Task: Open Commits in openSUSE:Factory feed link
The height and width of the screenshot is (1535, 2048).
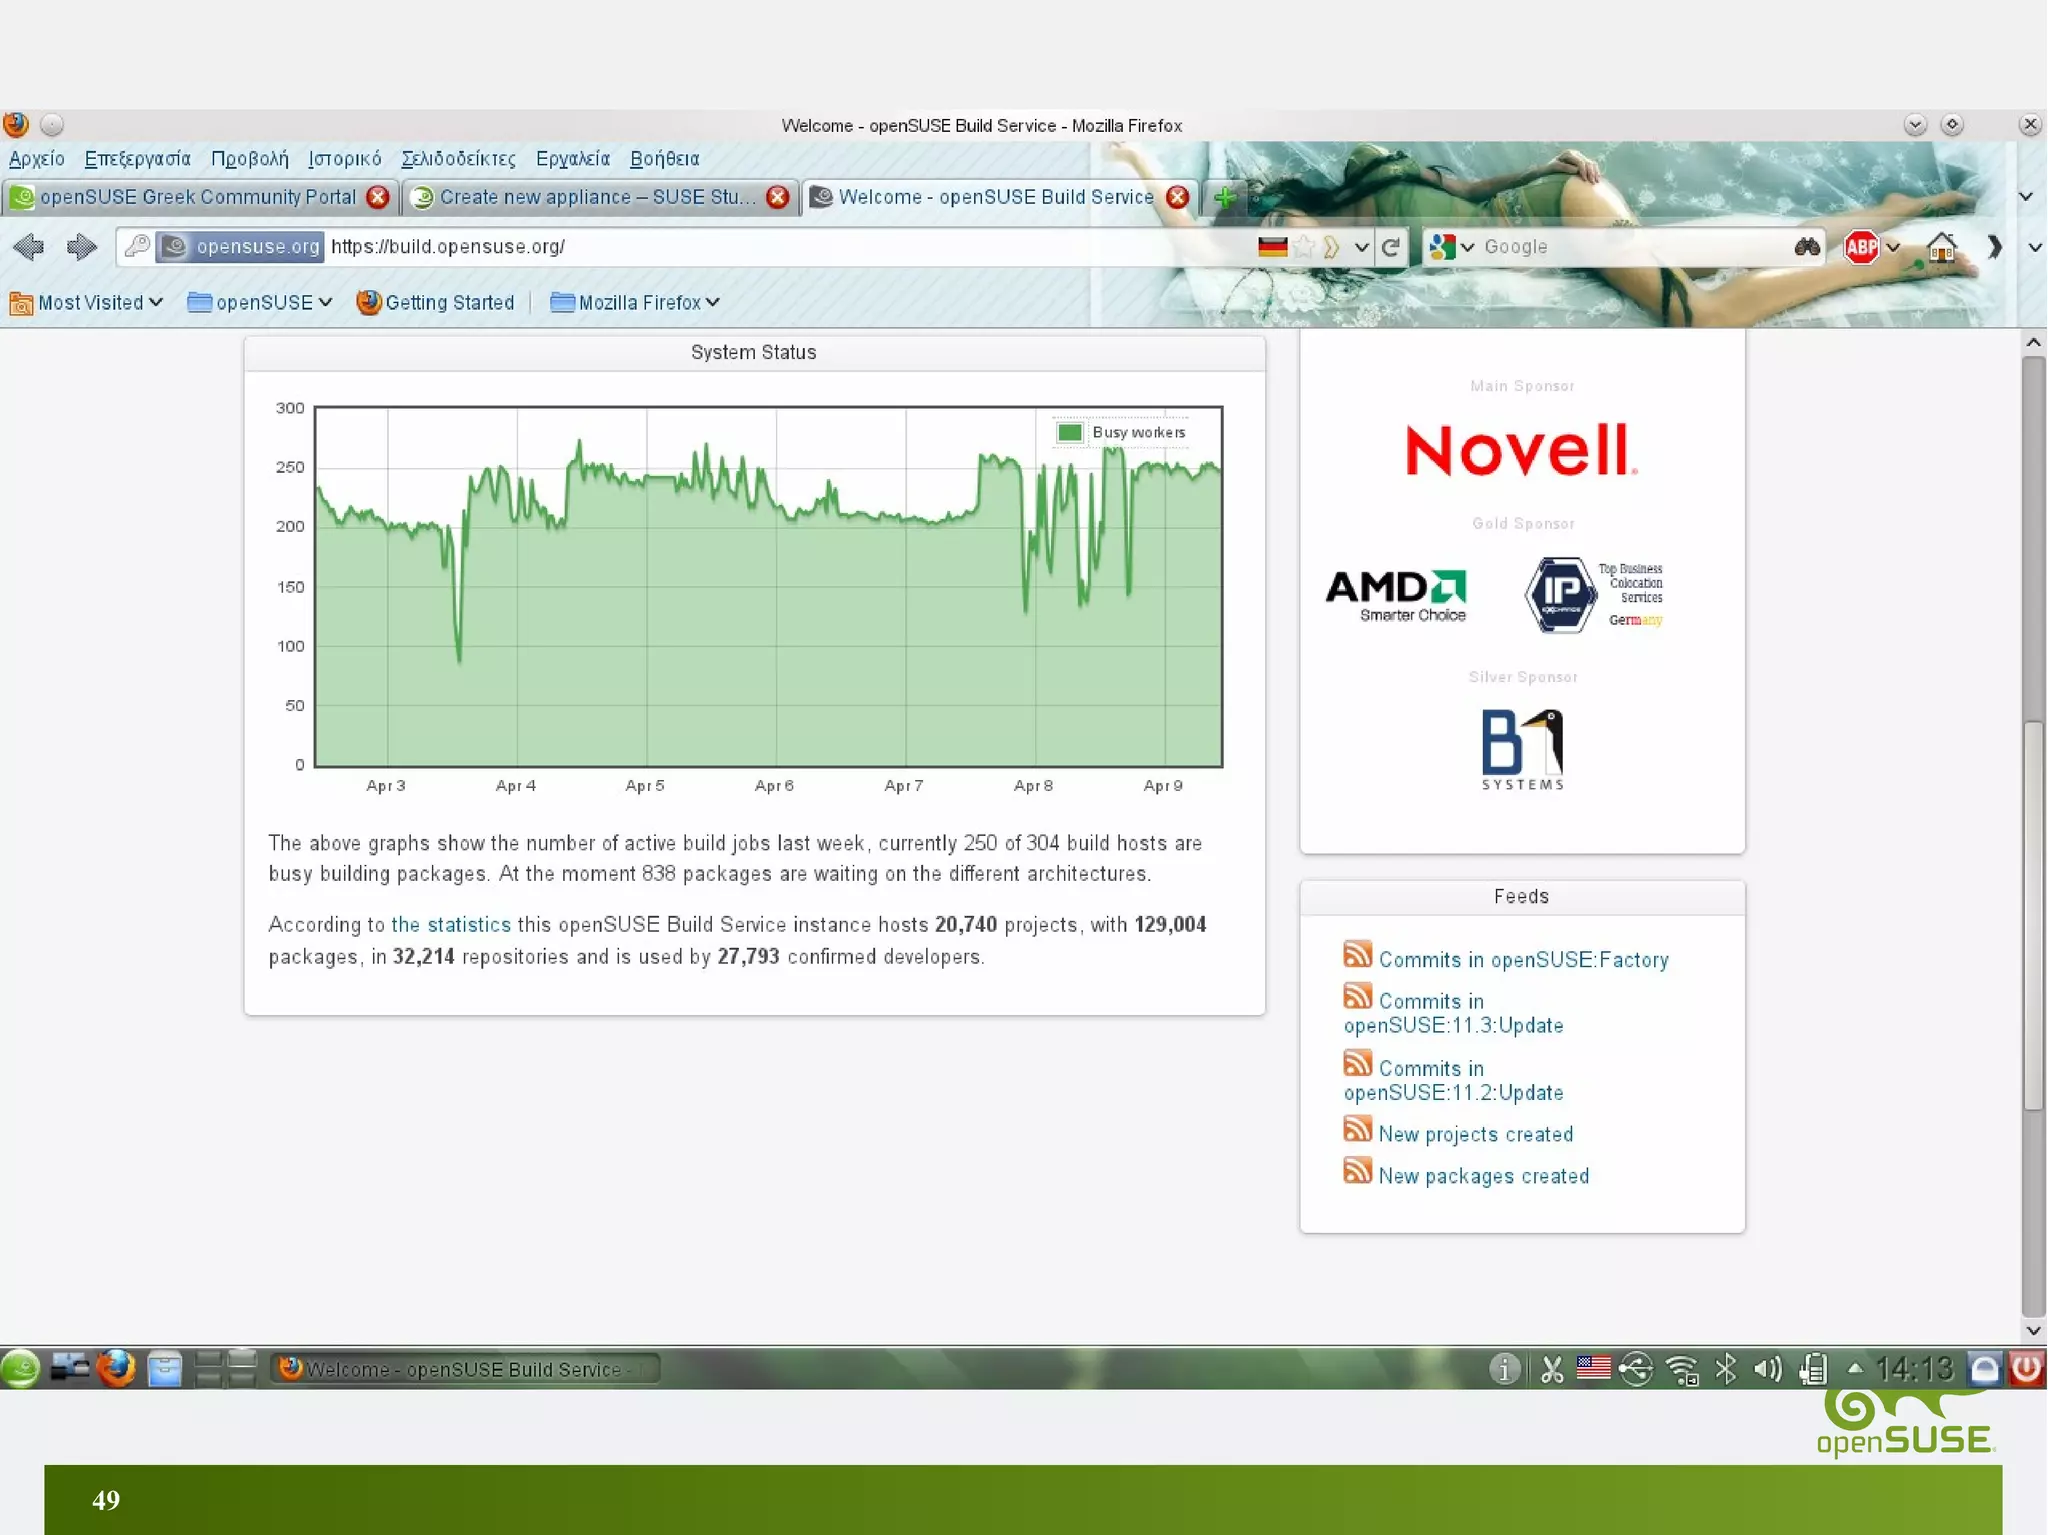Action: tap(1523, 960)
